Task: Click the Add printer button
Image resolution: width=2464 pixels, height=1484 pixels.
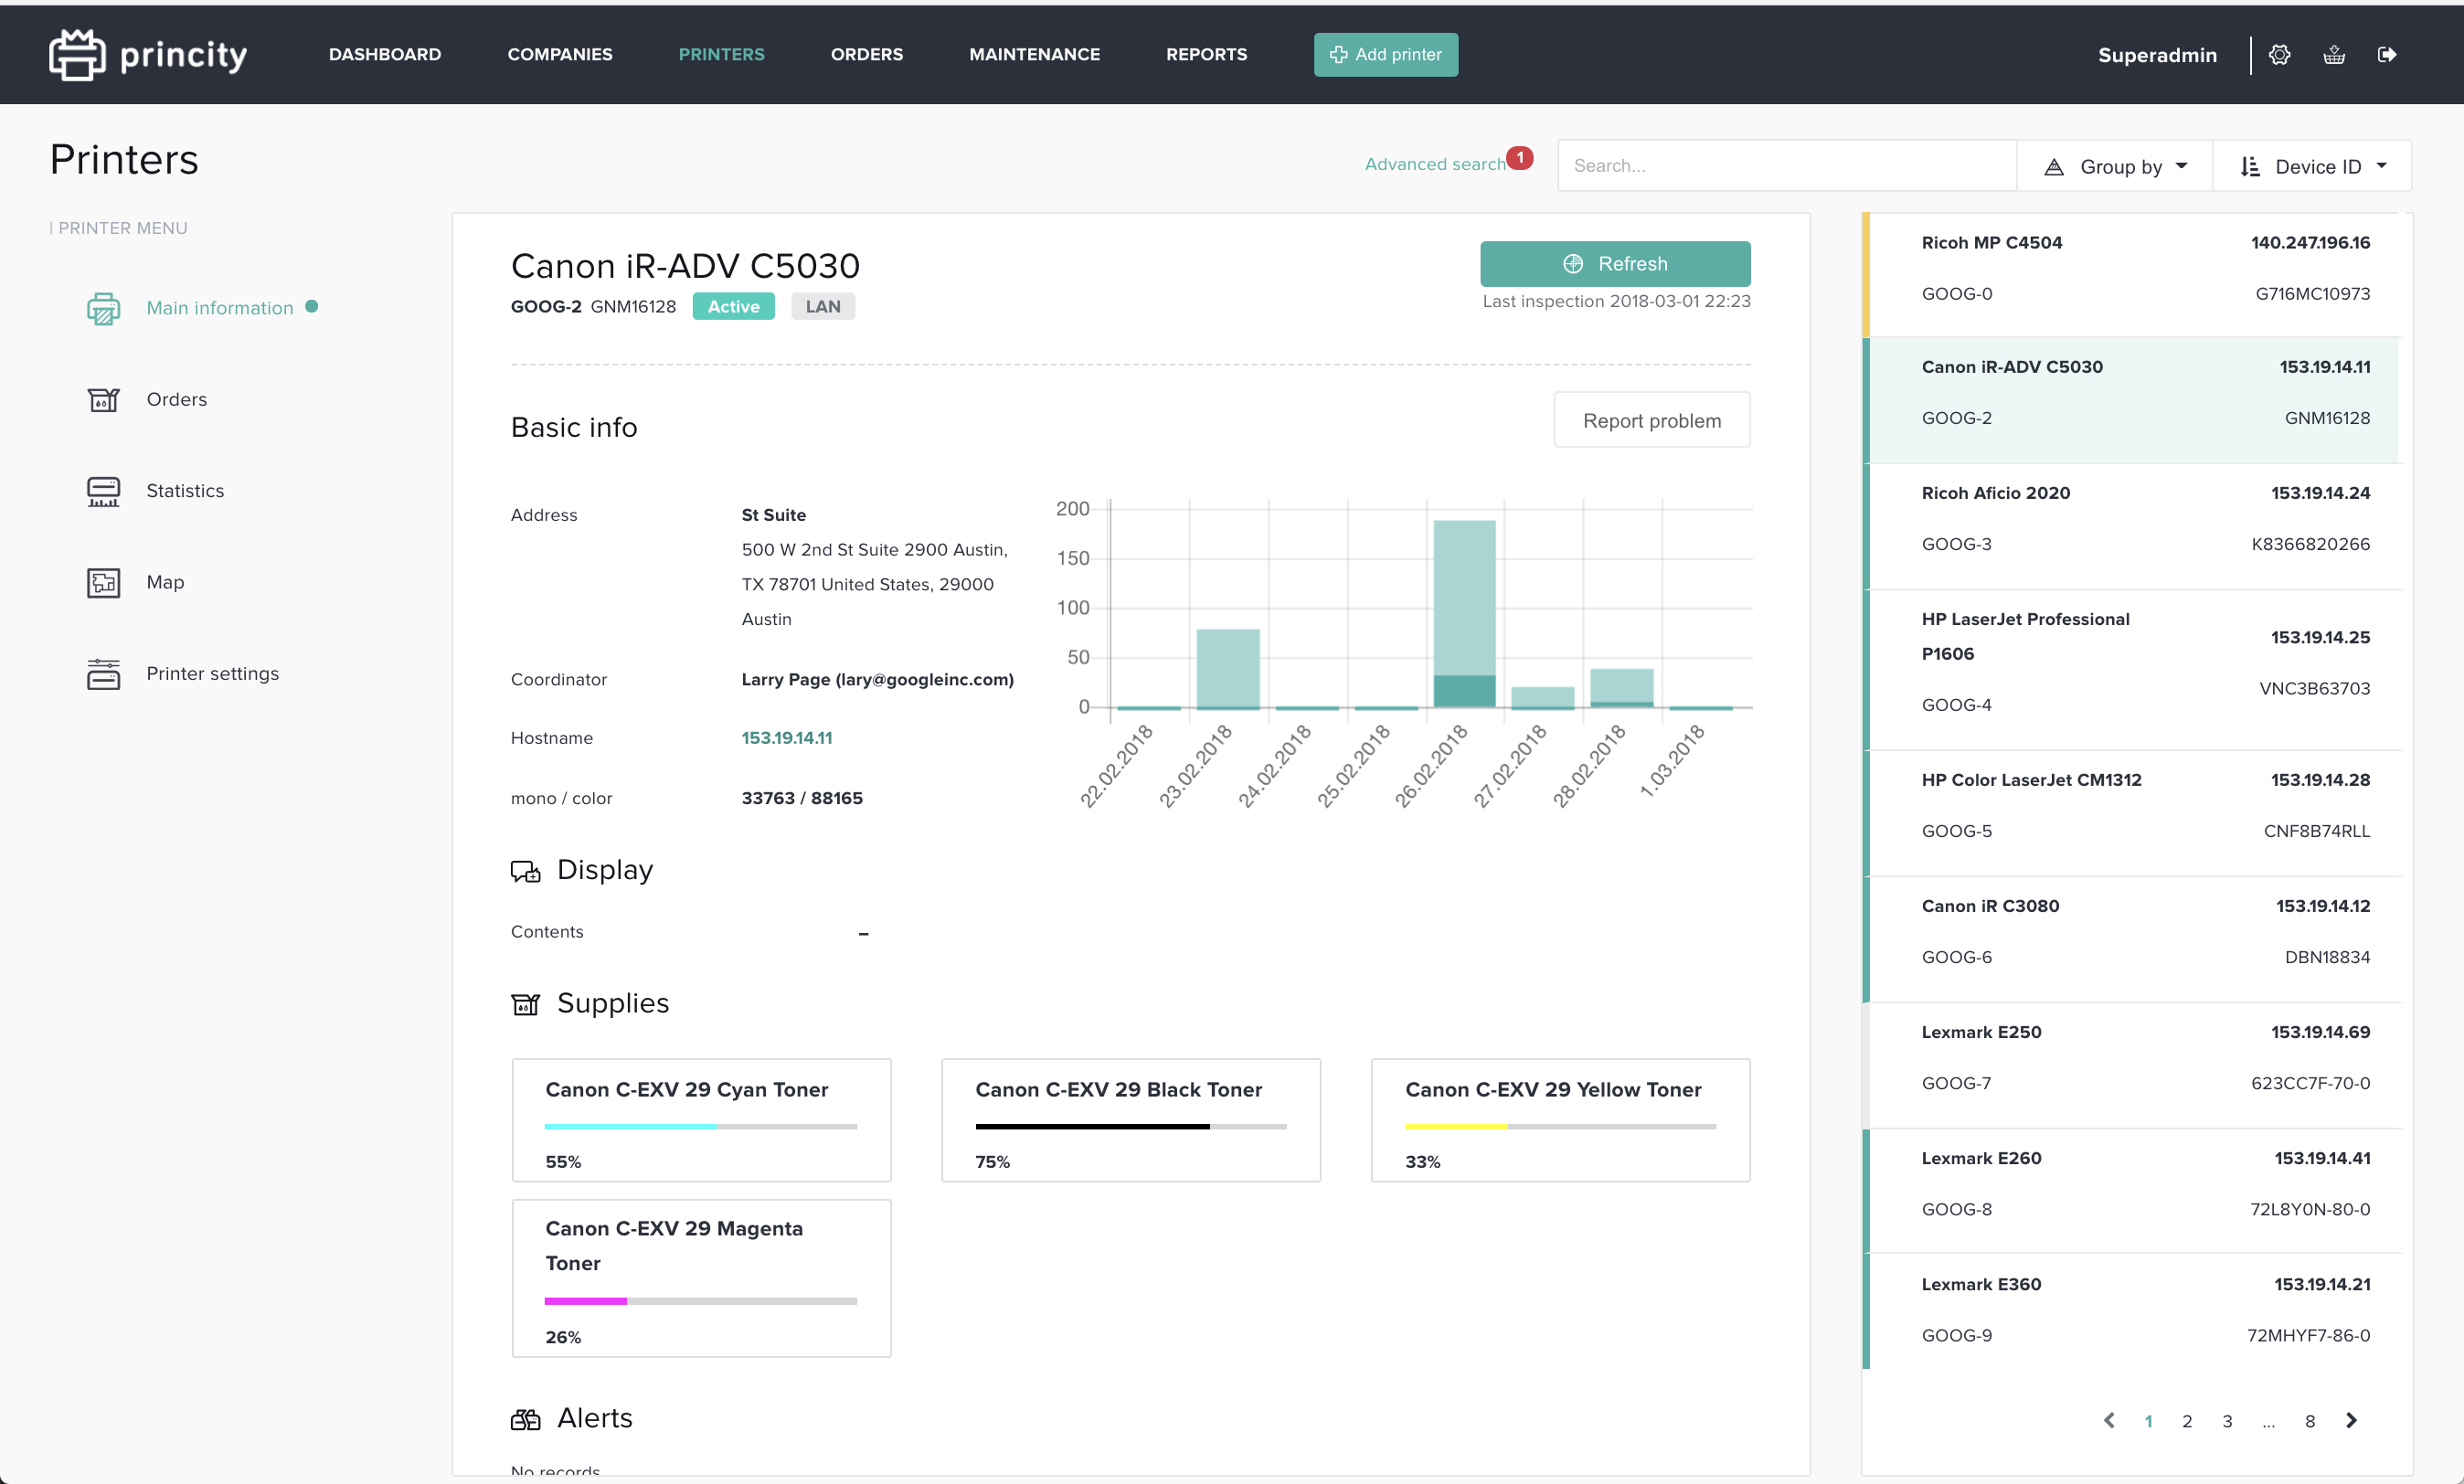Action: click(x=1385, y=55)
